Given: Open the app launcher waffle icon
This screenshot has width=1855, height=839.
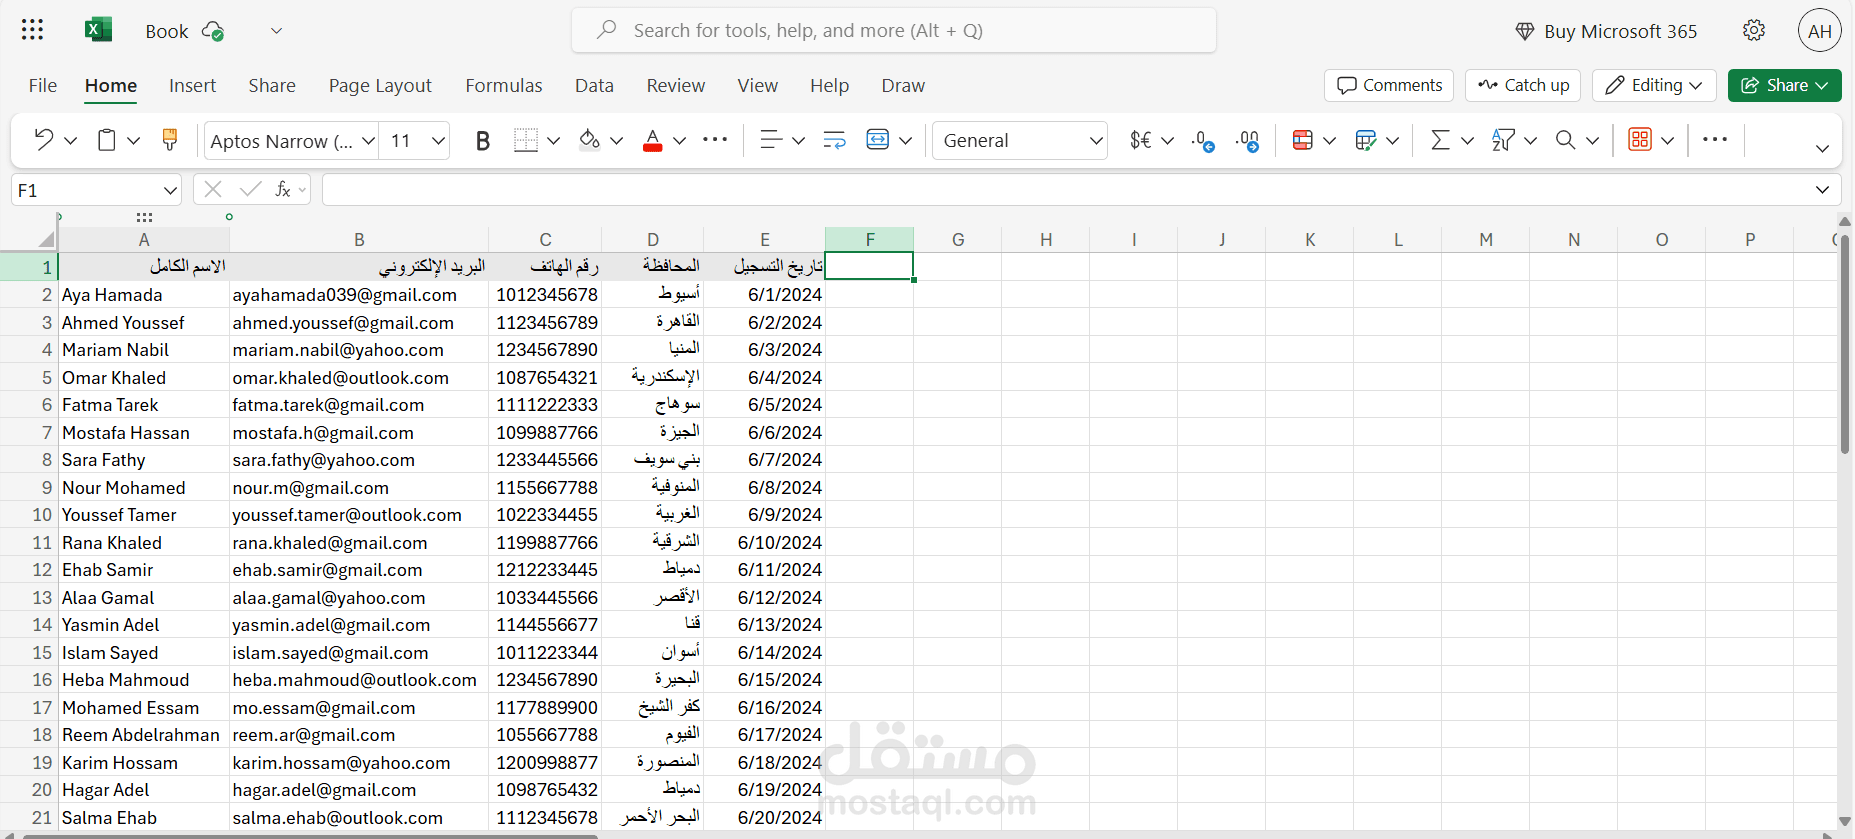Looking at the screenshot, I should (32, 30).
